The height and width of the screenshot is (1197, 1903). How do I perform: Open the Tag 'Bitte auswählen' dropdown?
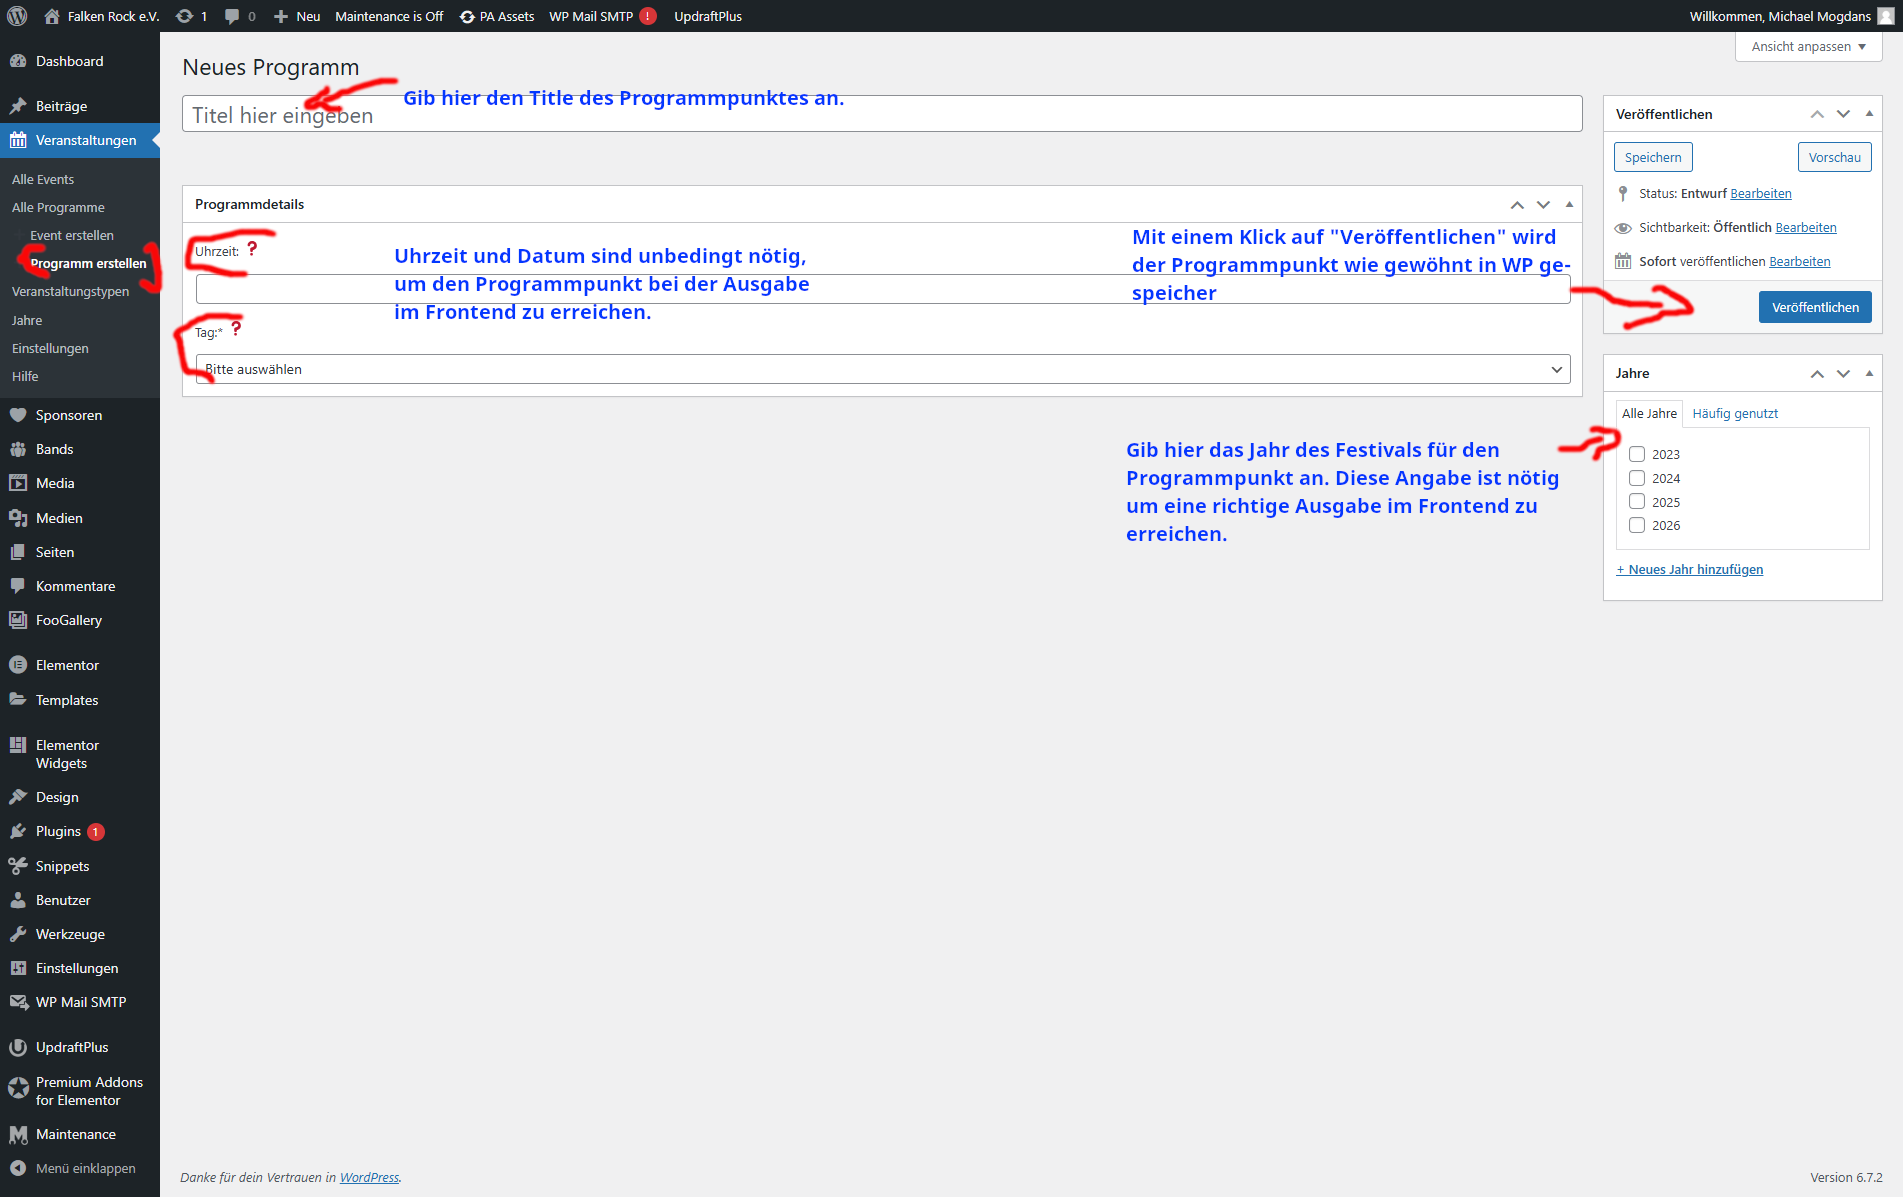pyautogui.click(x=882, y=369)
